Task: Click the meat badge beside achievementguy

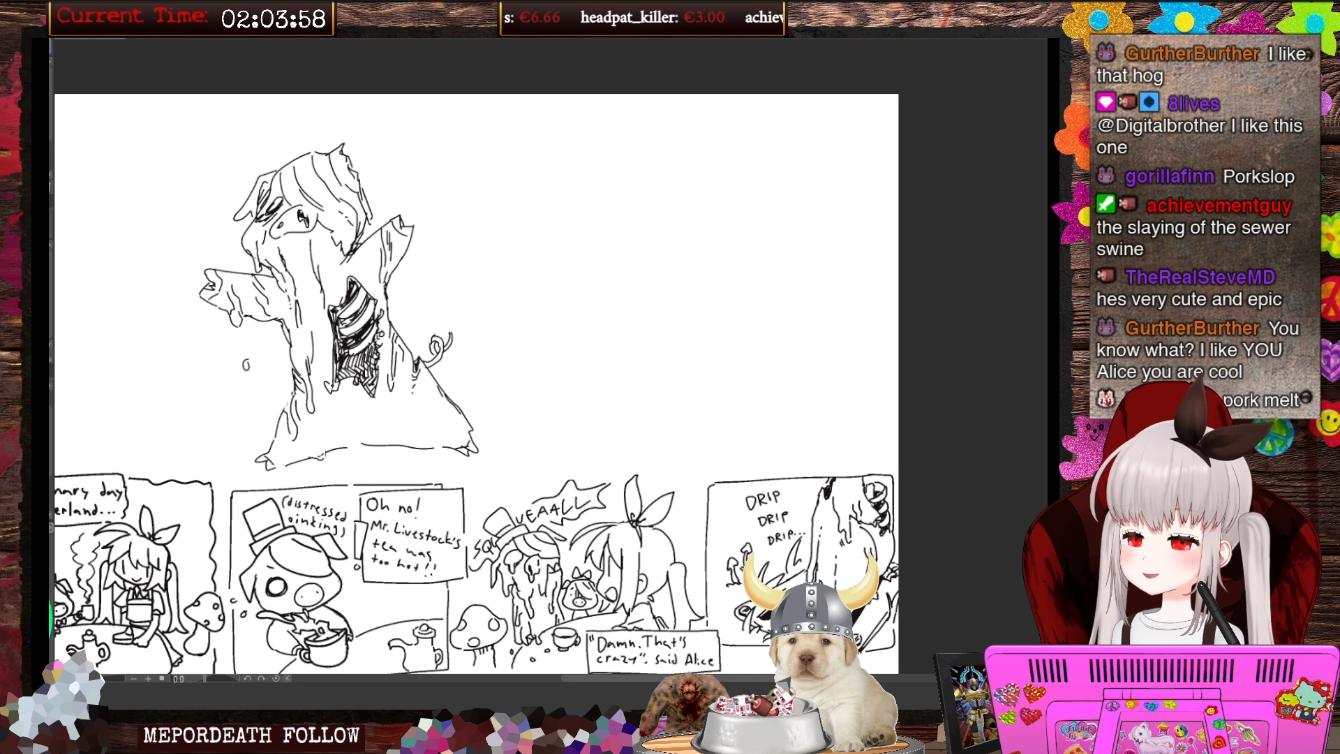Action: point(1128,205)
